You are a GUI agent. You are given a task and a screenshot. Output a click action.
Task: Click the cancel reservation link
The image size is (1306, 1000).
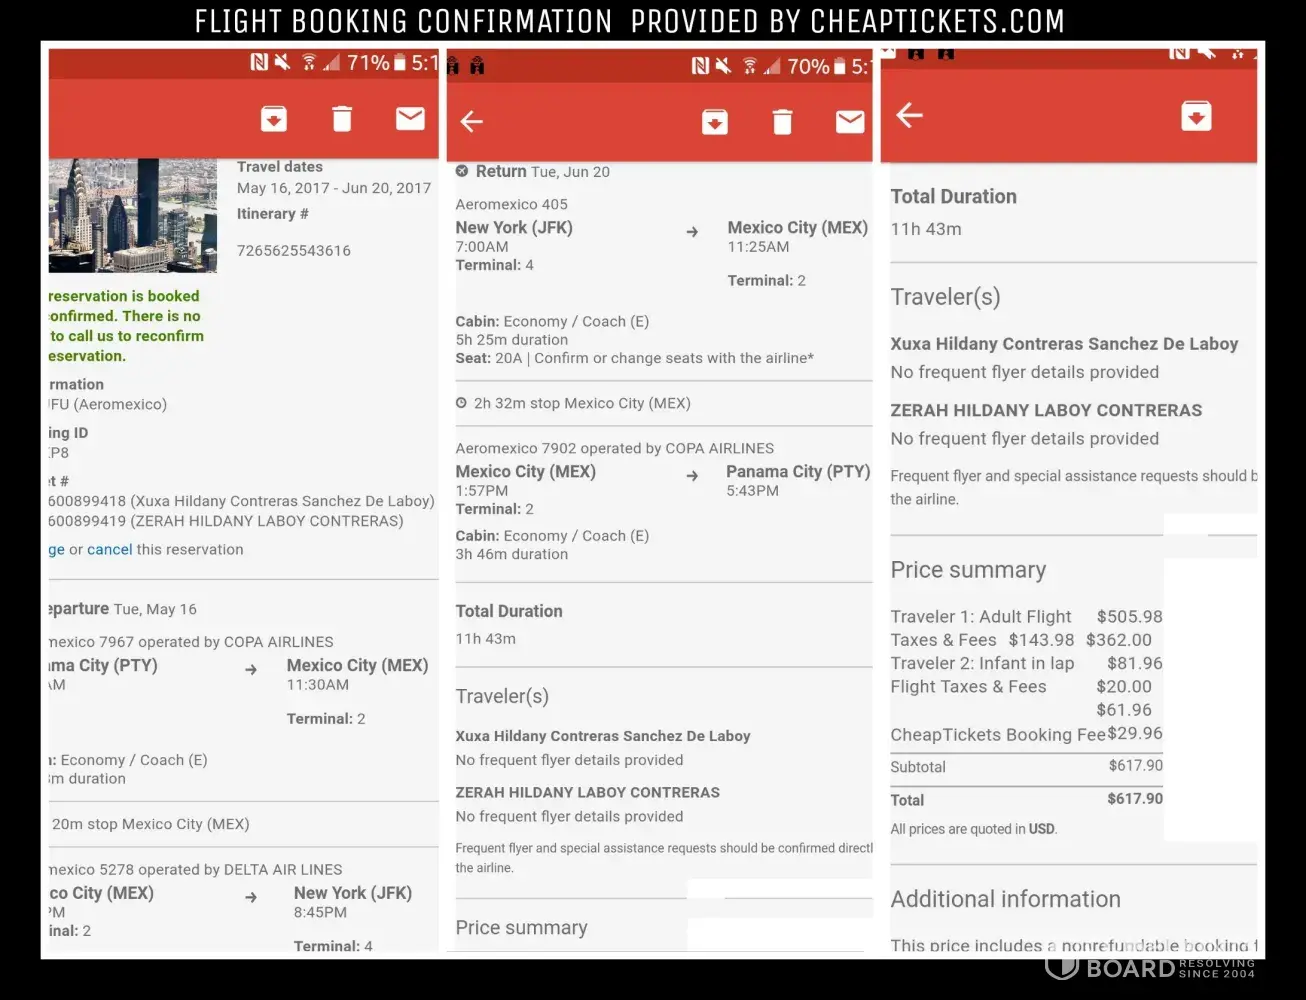pyautogui.click(x=109, y=549)
